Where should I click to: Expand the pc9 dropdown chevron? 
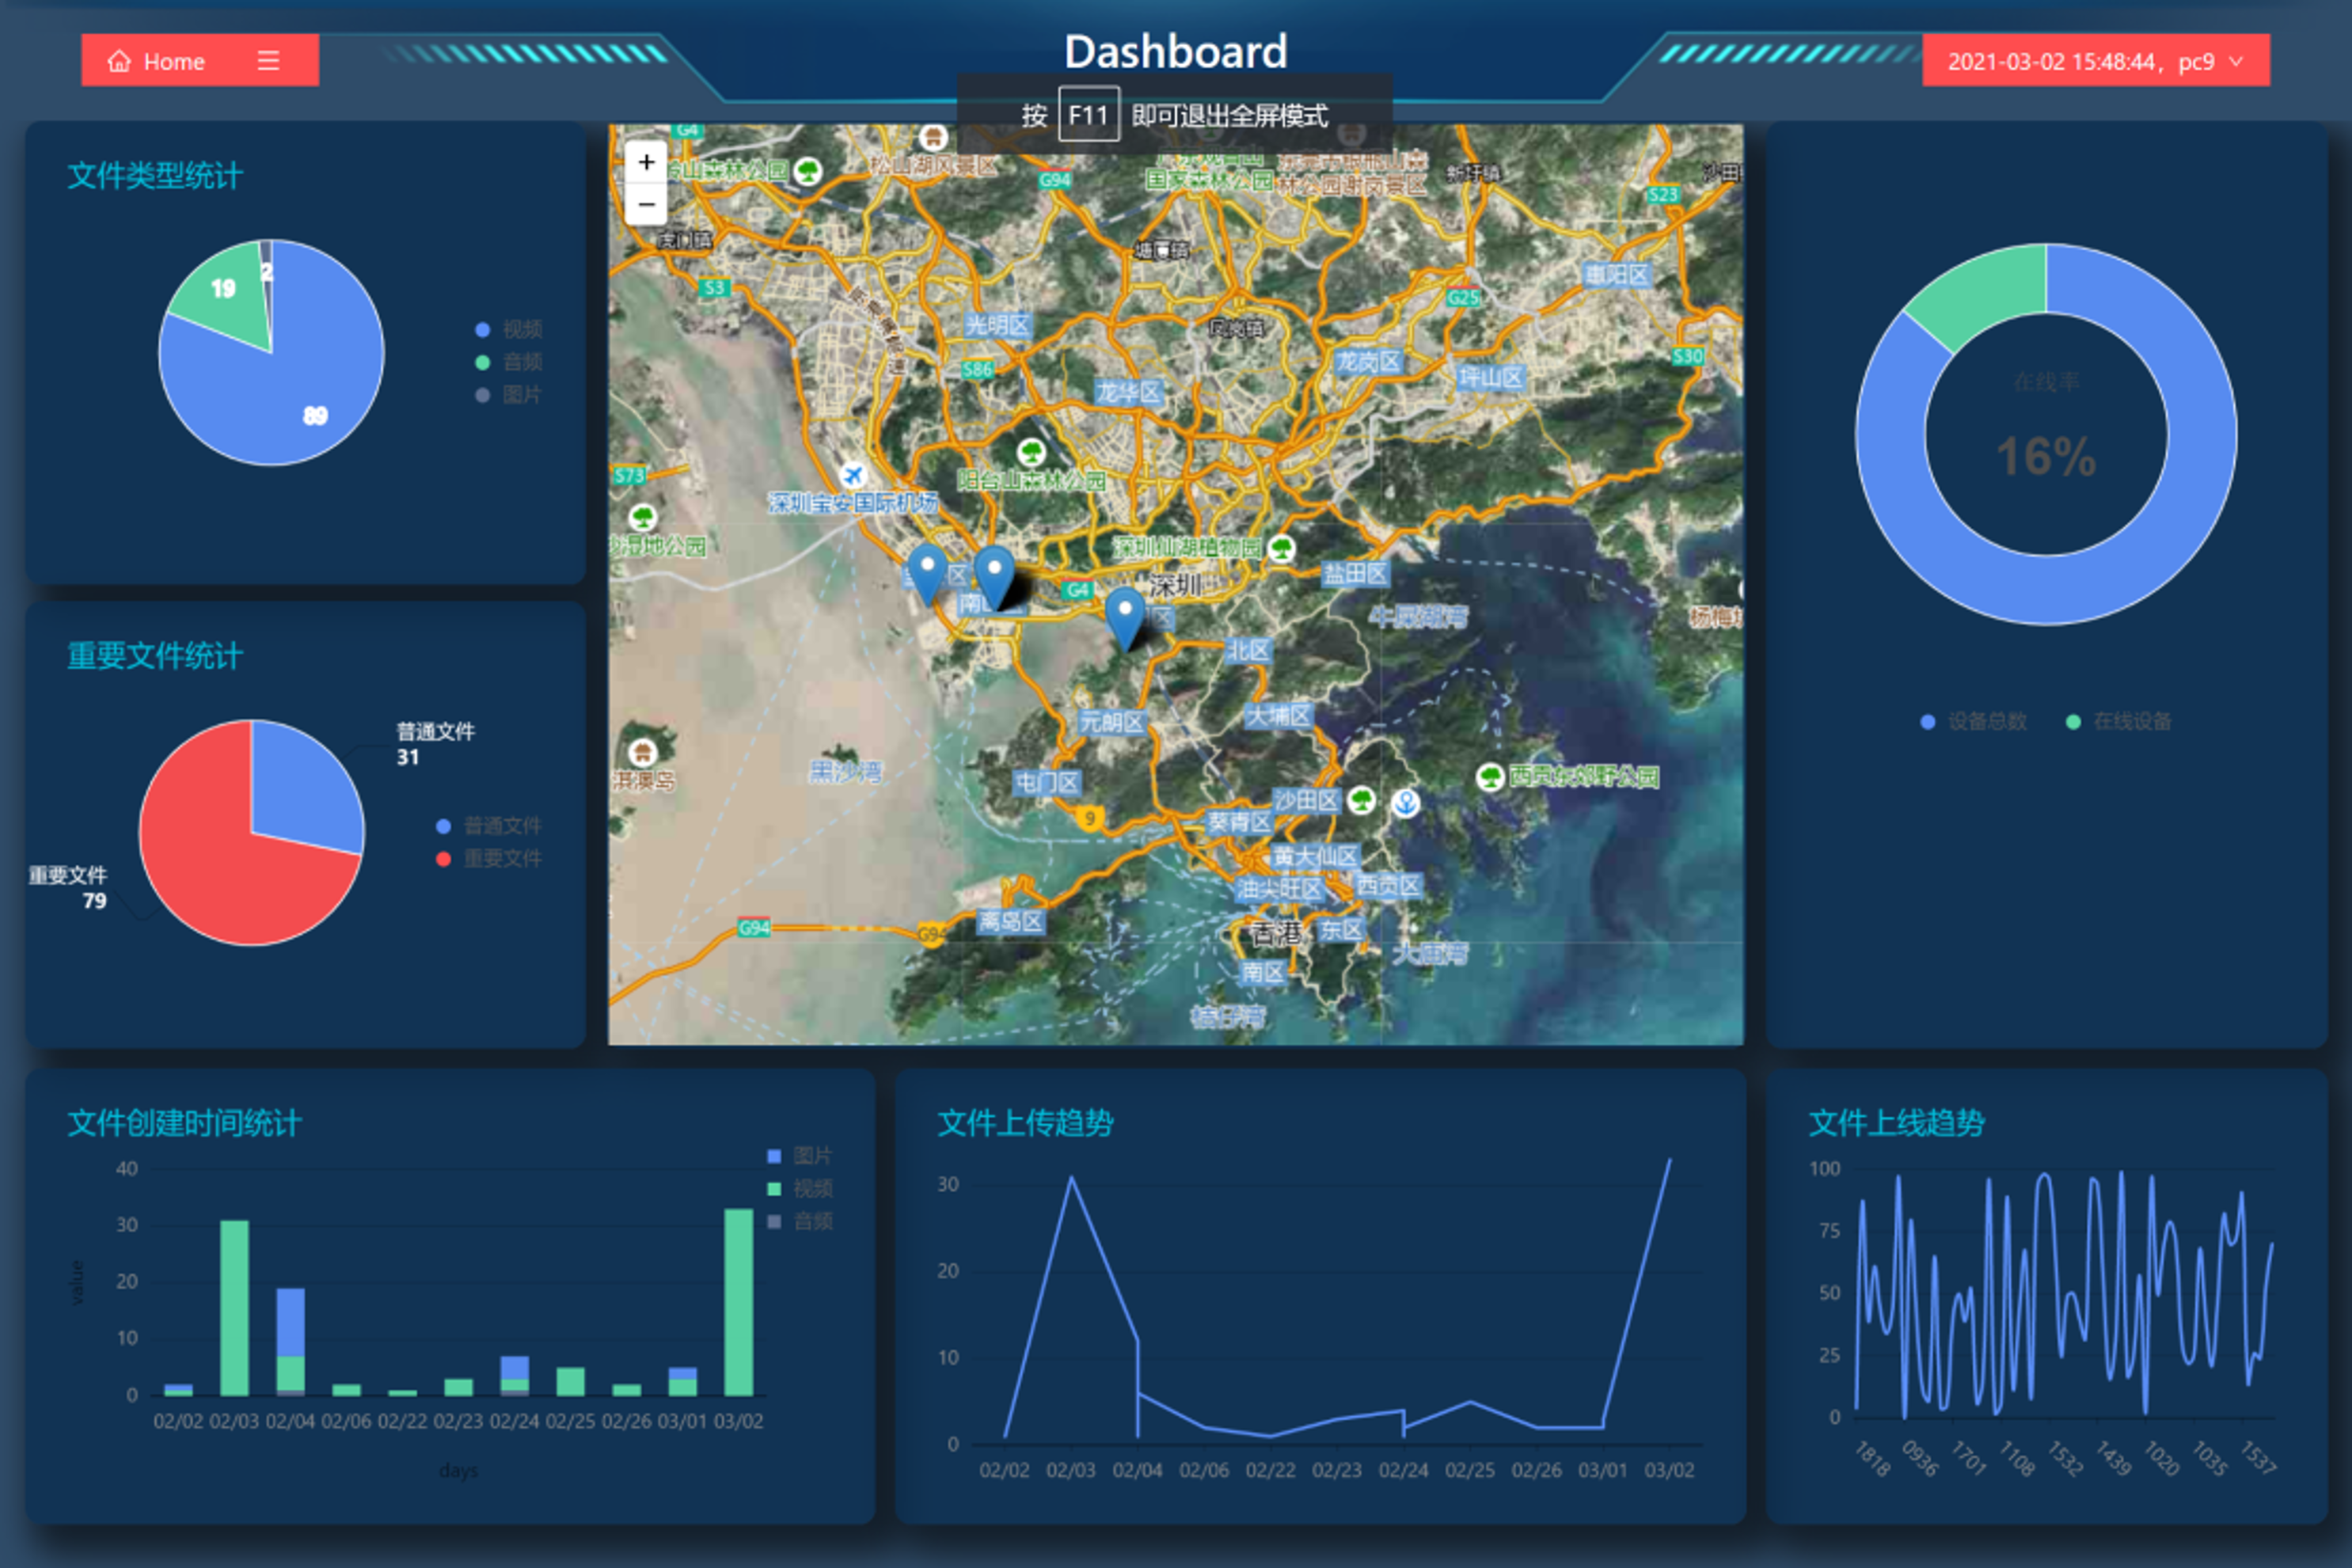(2237, 61)
